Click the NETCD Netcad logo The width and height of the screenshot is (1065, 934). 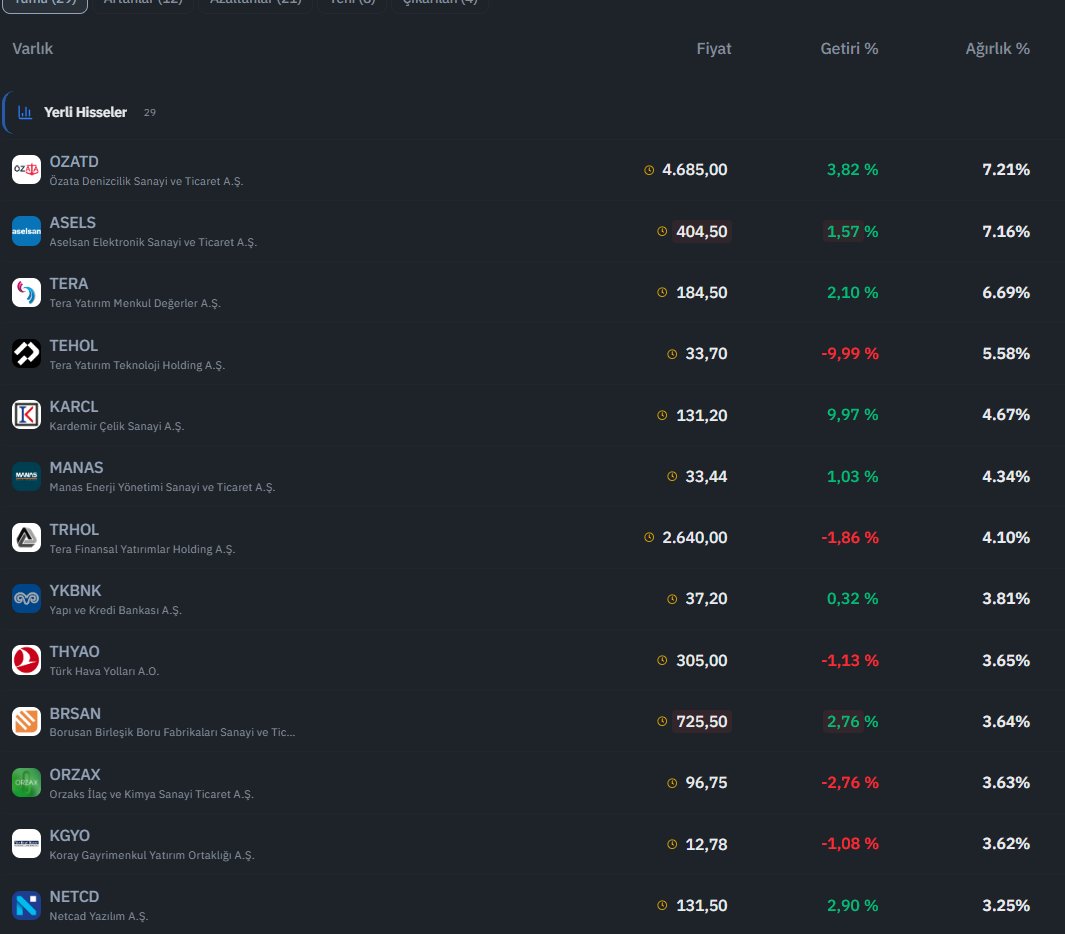tap(26, 905)
